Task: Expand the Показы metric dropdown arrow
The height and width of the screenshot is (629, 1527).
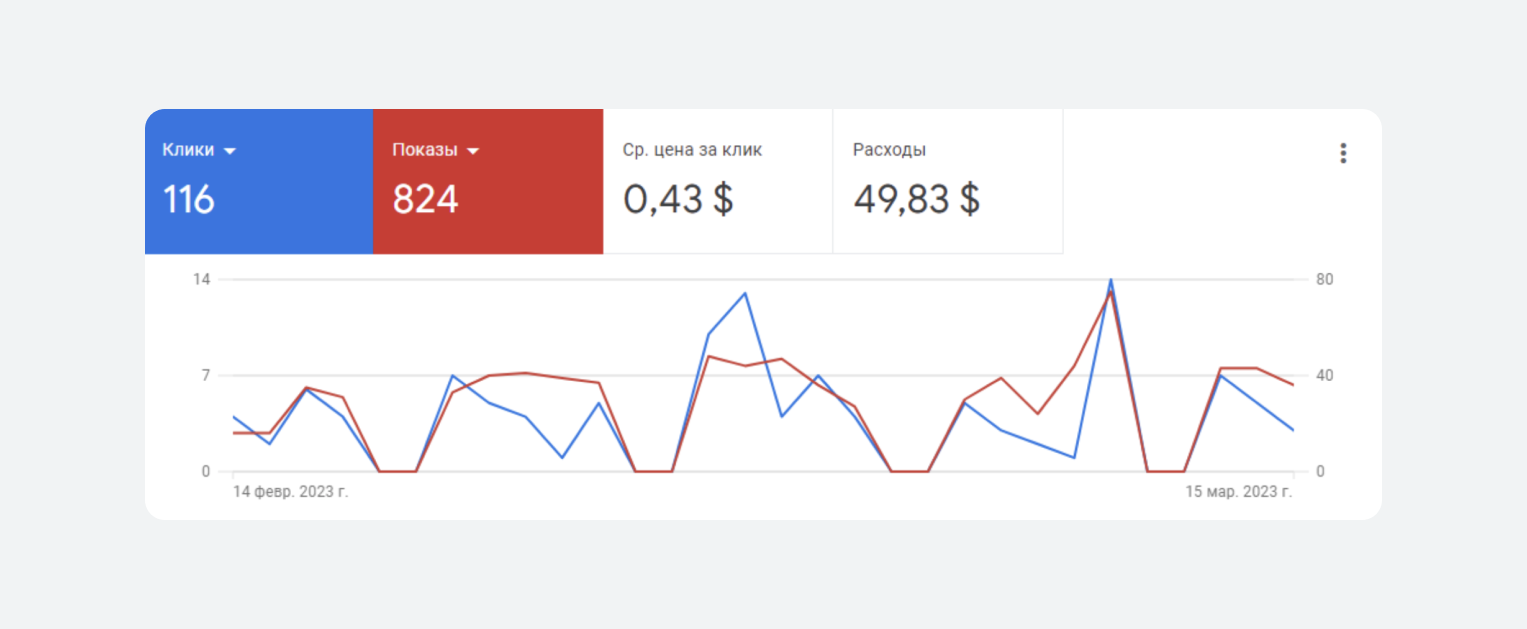Action: [x=473, y=151]
